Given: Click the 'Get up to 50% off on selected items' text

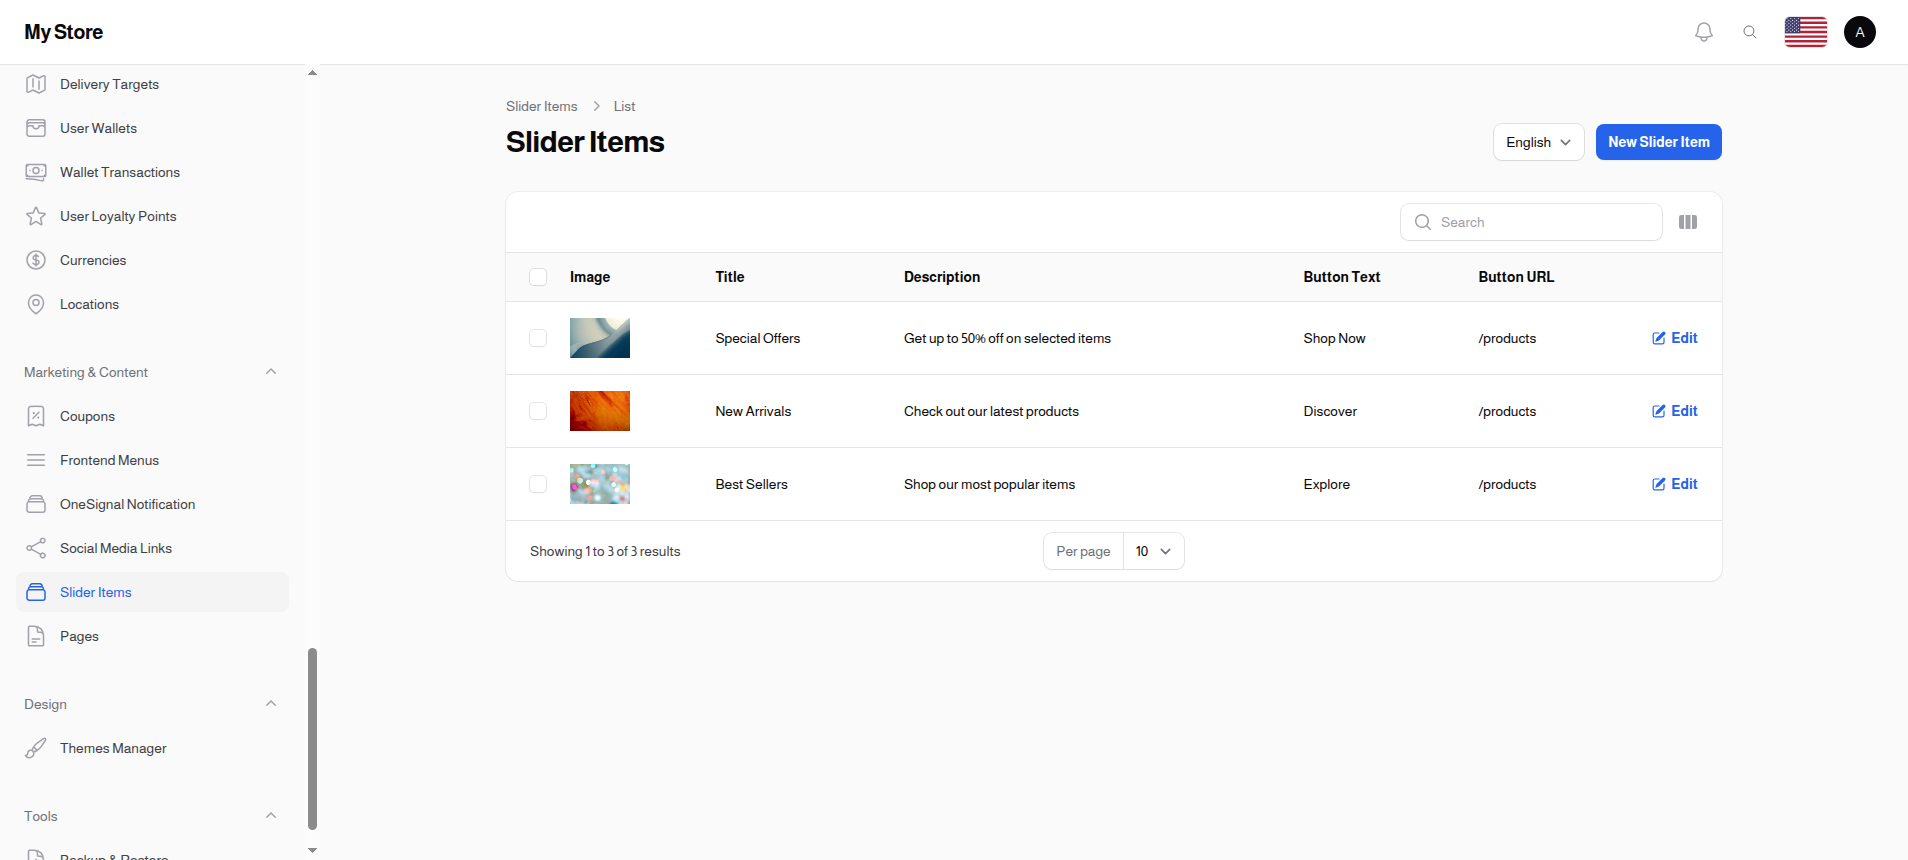Looking at the screenshot, I should (x=1007, y=338).
